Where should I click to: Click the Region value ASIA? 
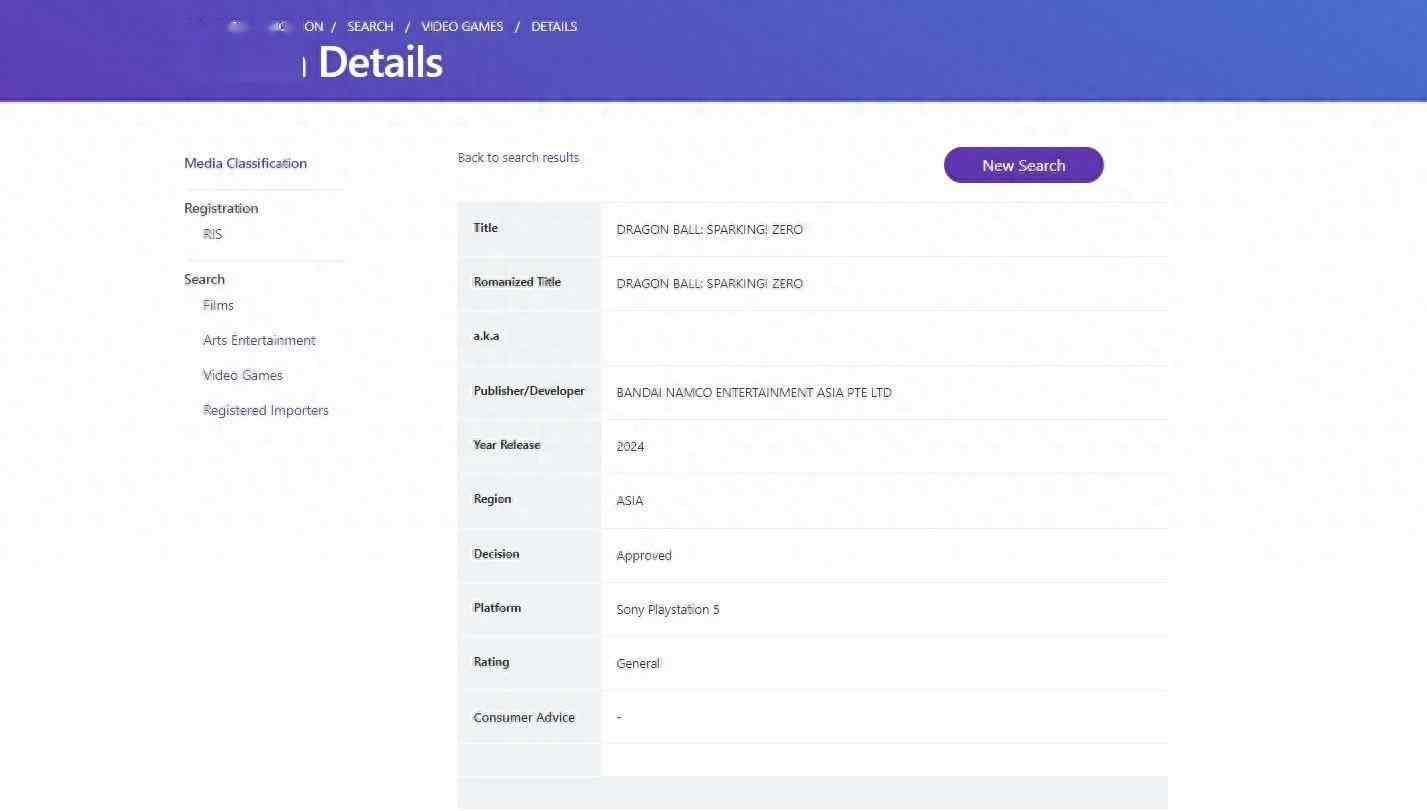(629, 500)
